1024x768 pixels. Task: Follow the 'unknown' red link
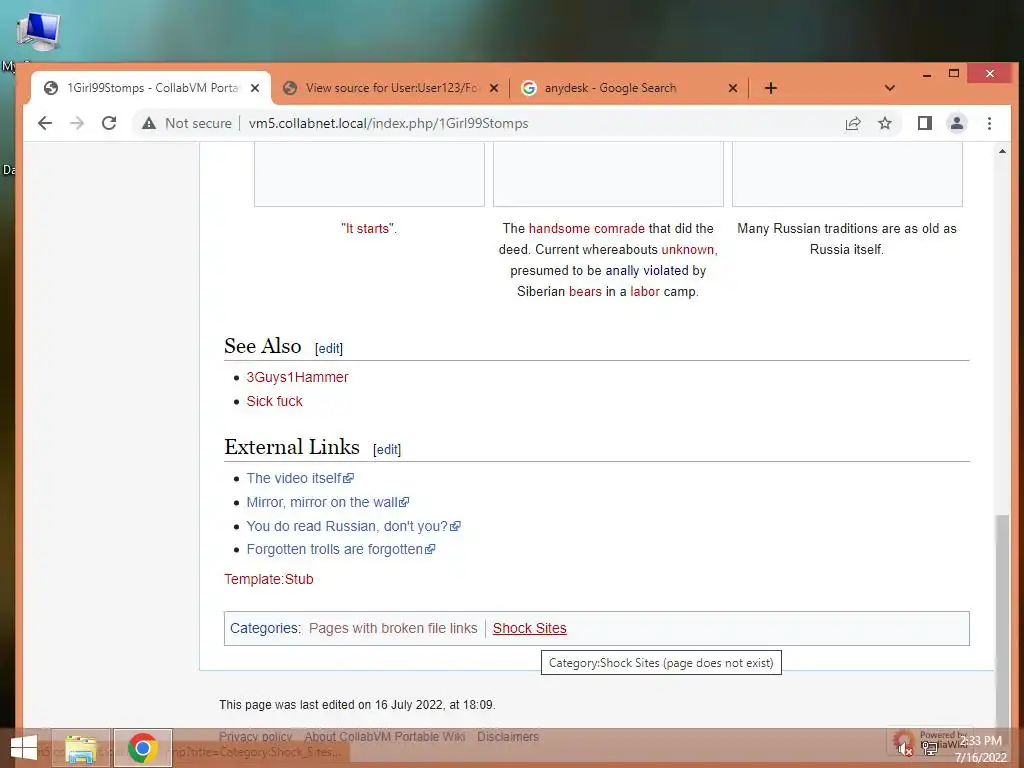[x=688, y=249]
